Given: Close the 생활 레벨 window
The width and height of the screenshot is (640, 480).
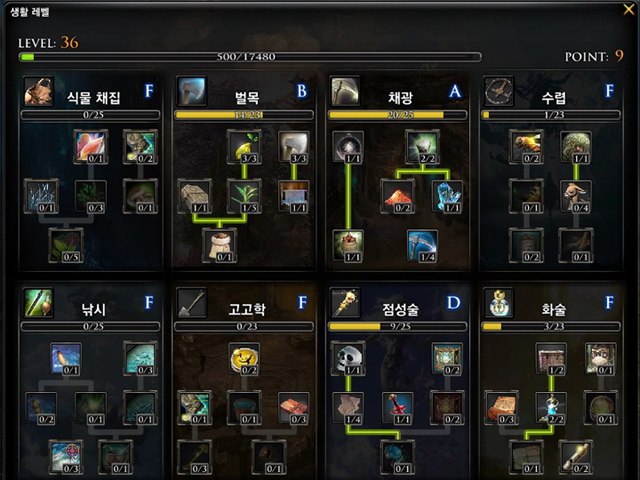Looking at the screenshot, I should [629, 9].
